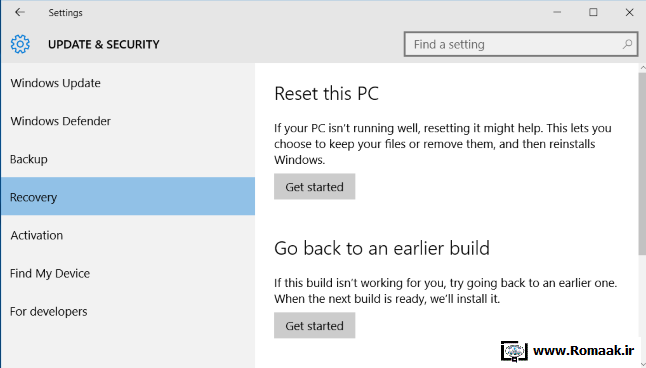Minimize the Settings window
The image size is (646, 368).
[557, 12]
